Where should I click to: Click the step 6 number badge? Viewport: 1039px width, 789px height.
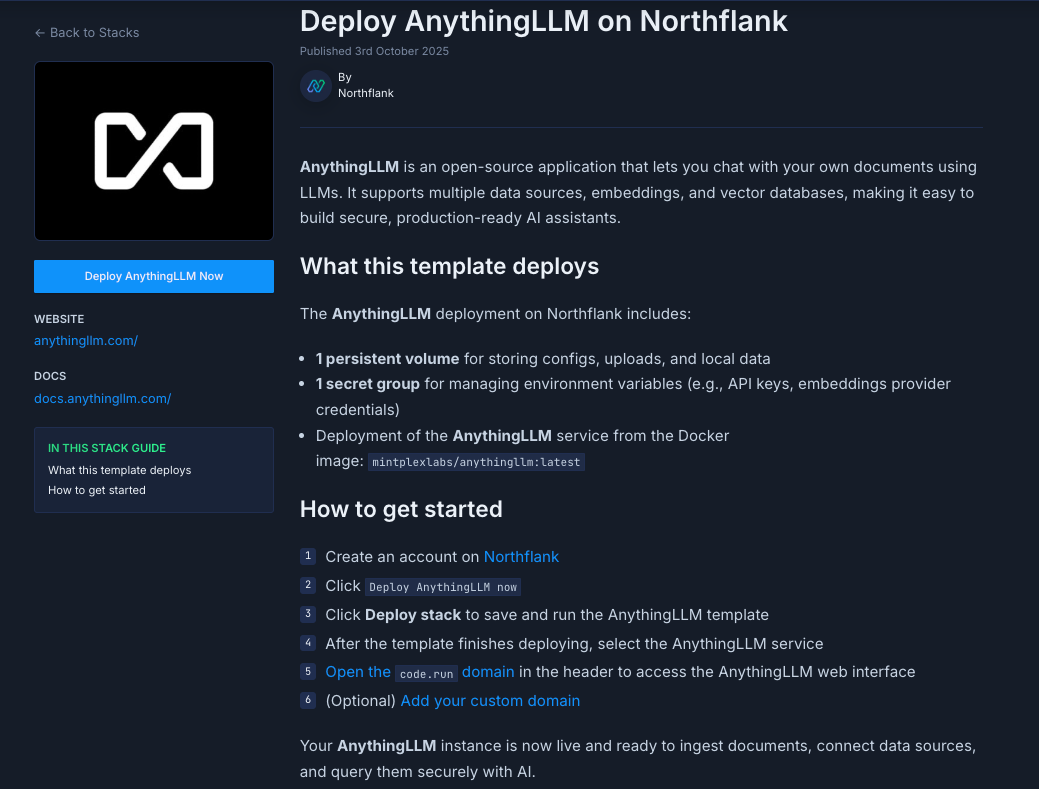pos(308,700)
